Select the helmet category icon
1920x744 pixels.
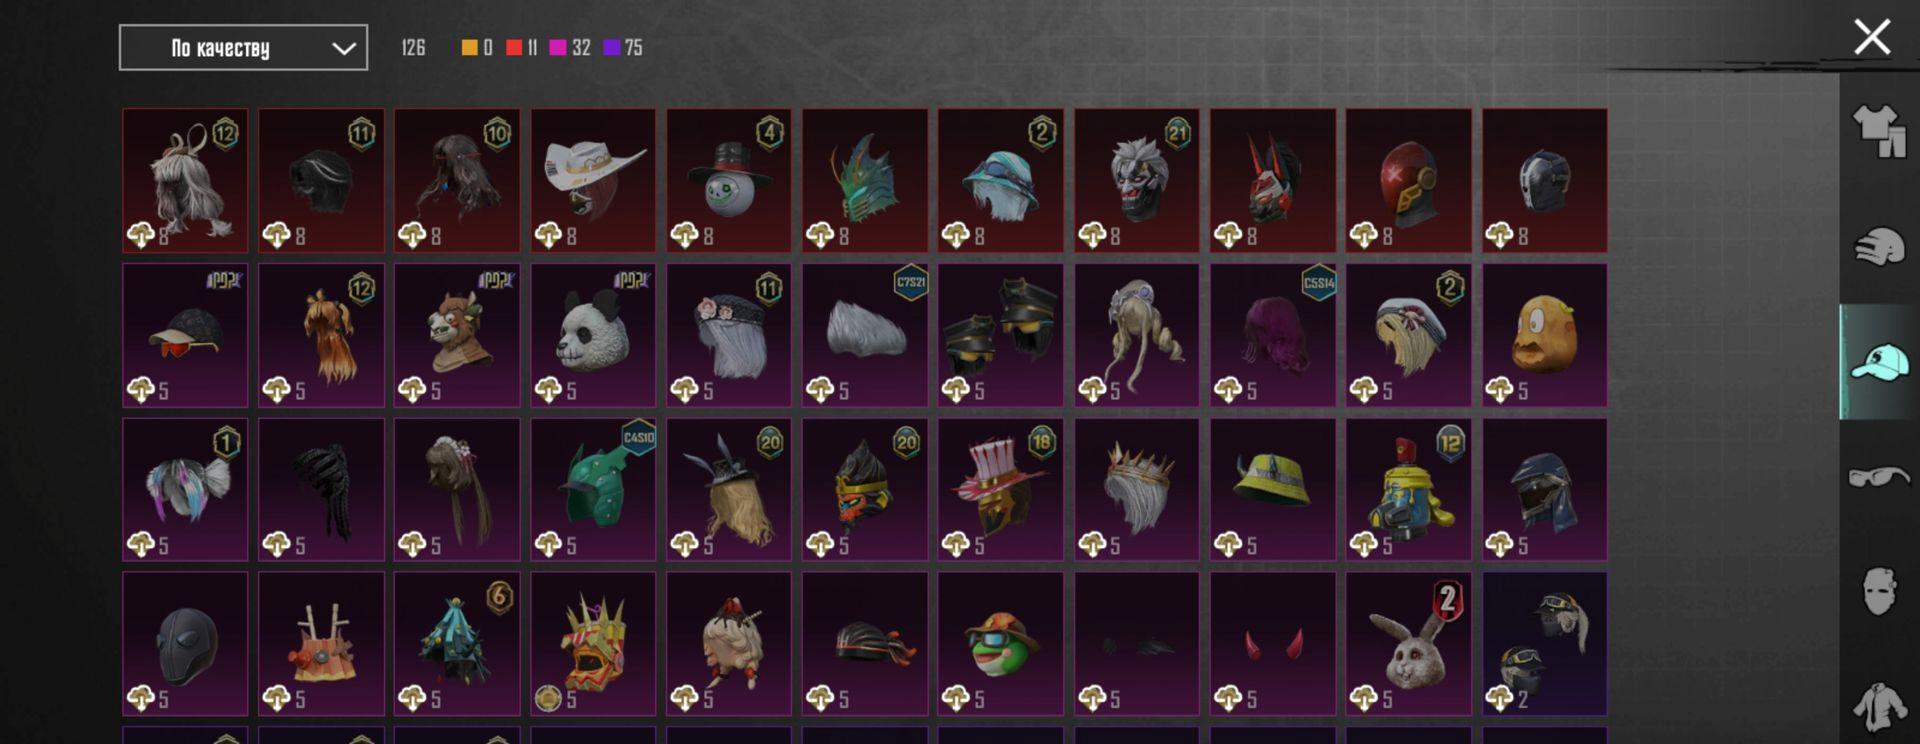pyautogui.click(x=1879, y=247)
